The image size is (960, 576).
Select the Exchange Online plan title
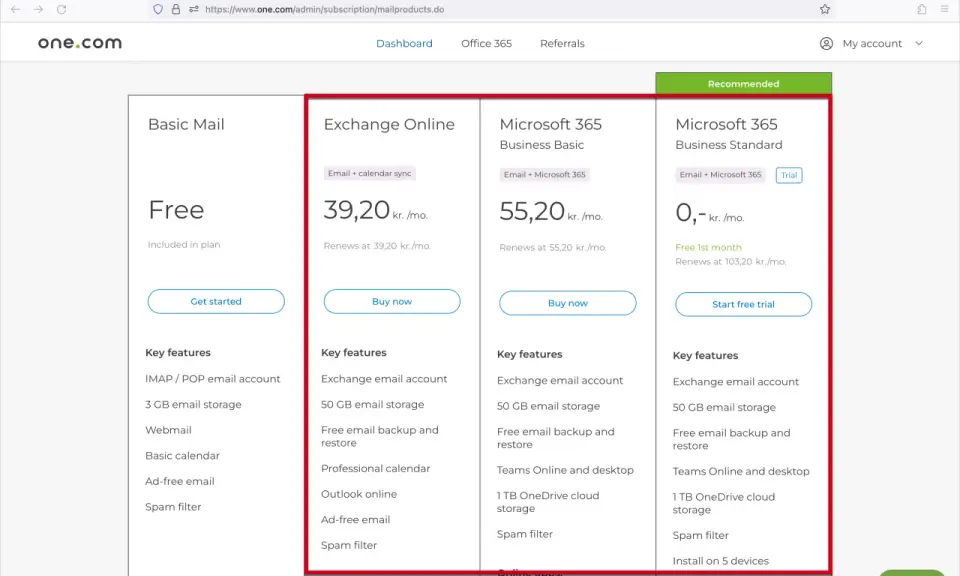coord(389,124)
